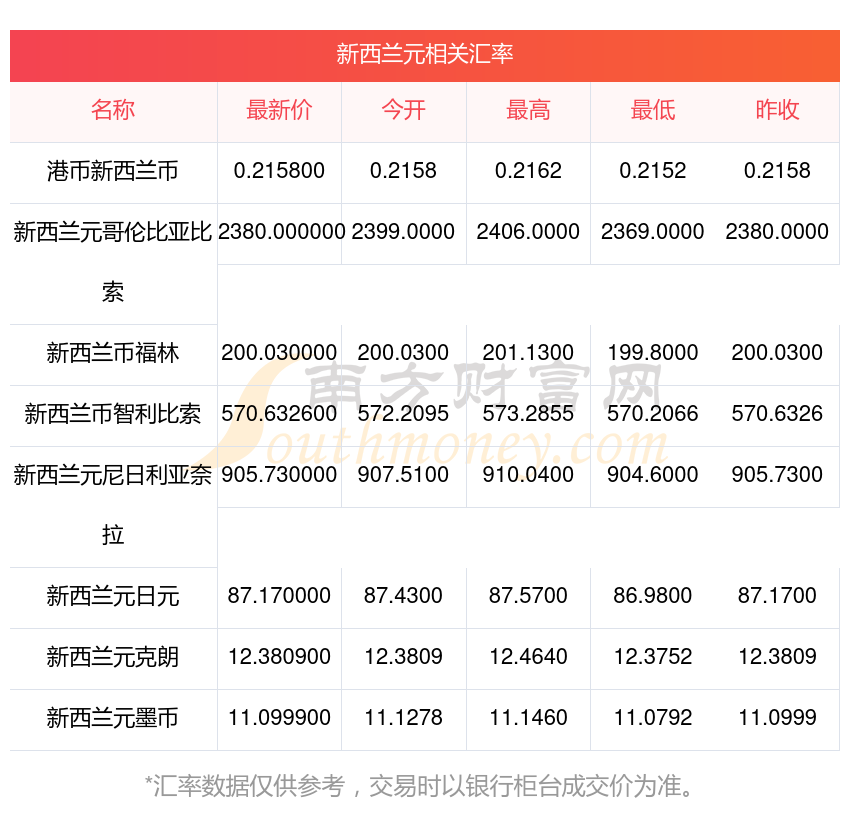Click latest price 11.099900
This screenshot has height=817, width=850.
(x=279, y=718)
